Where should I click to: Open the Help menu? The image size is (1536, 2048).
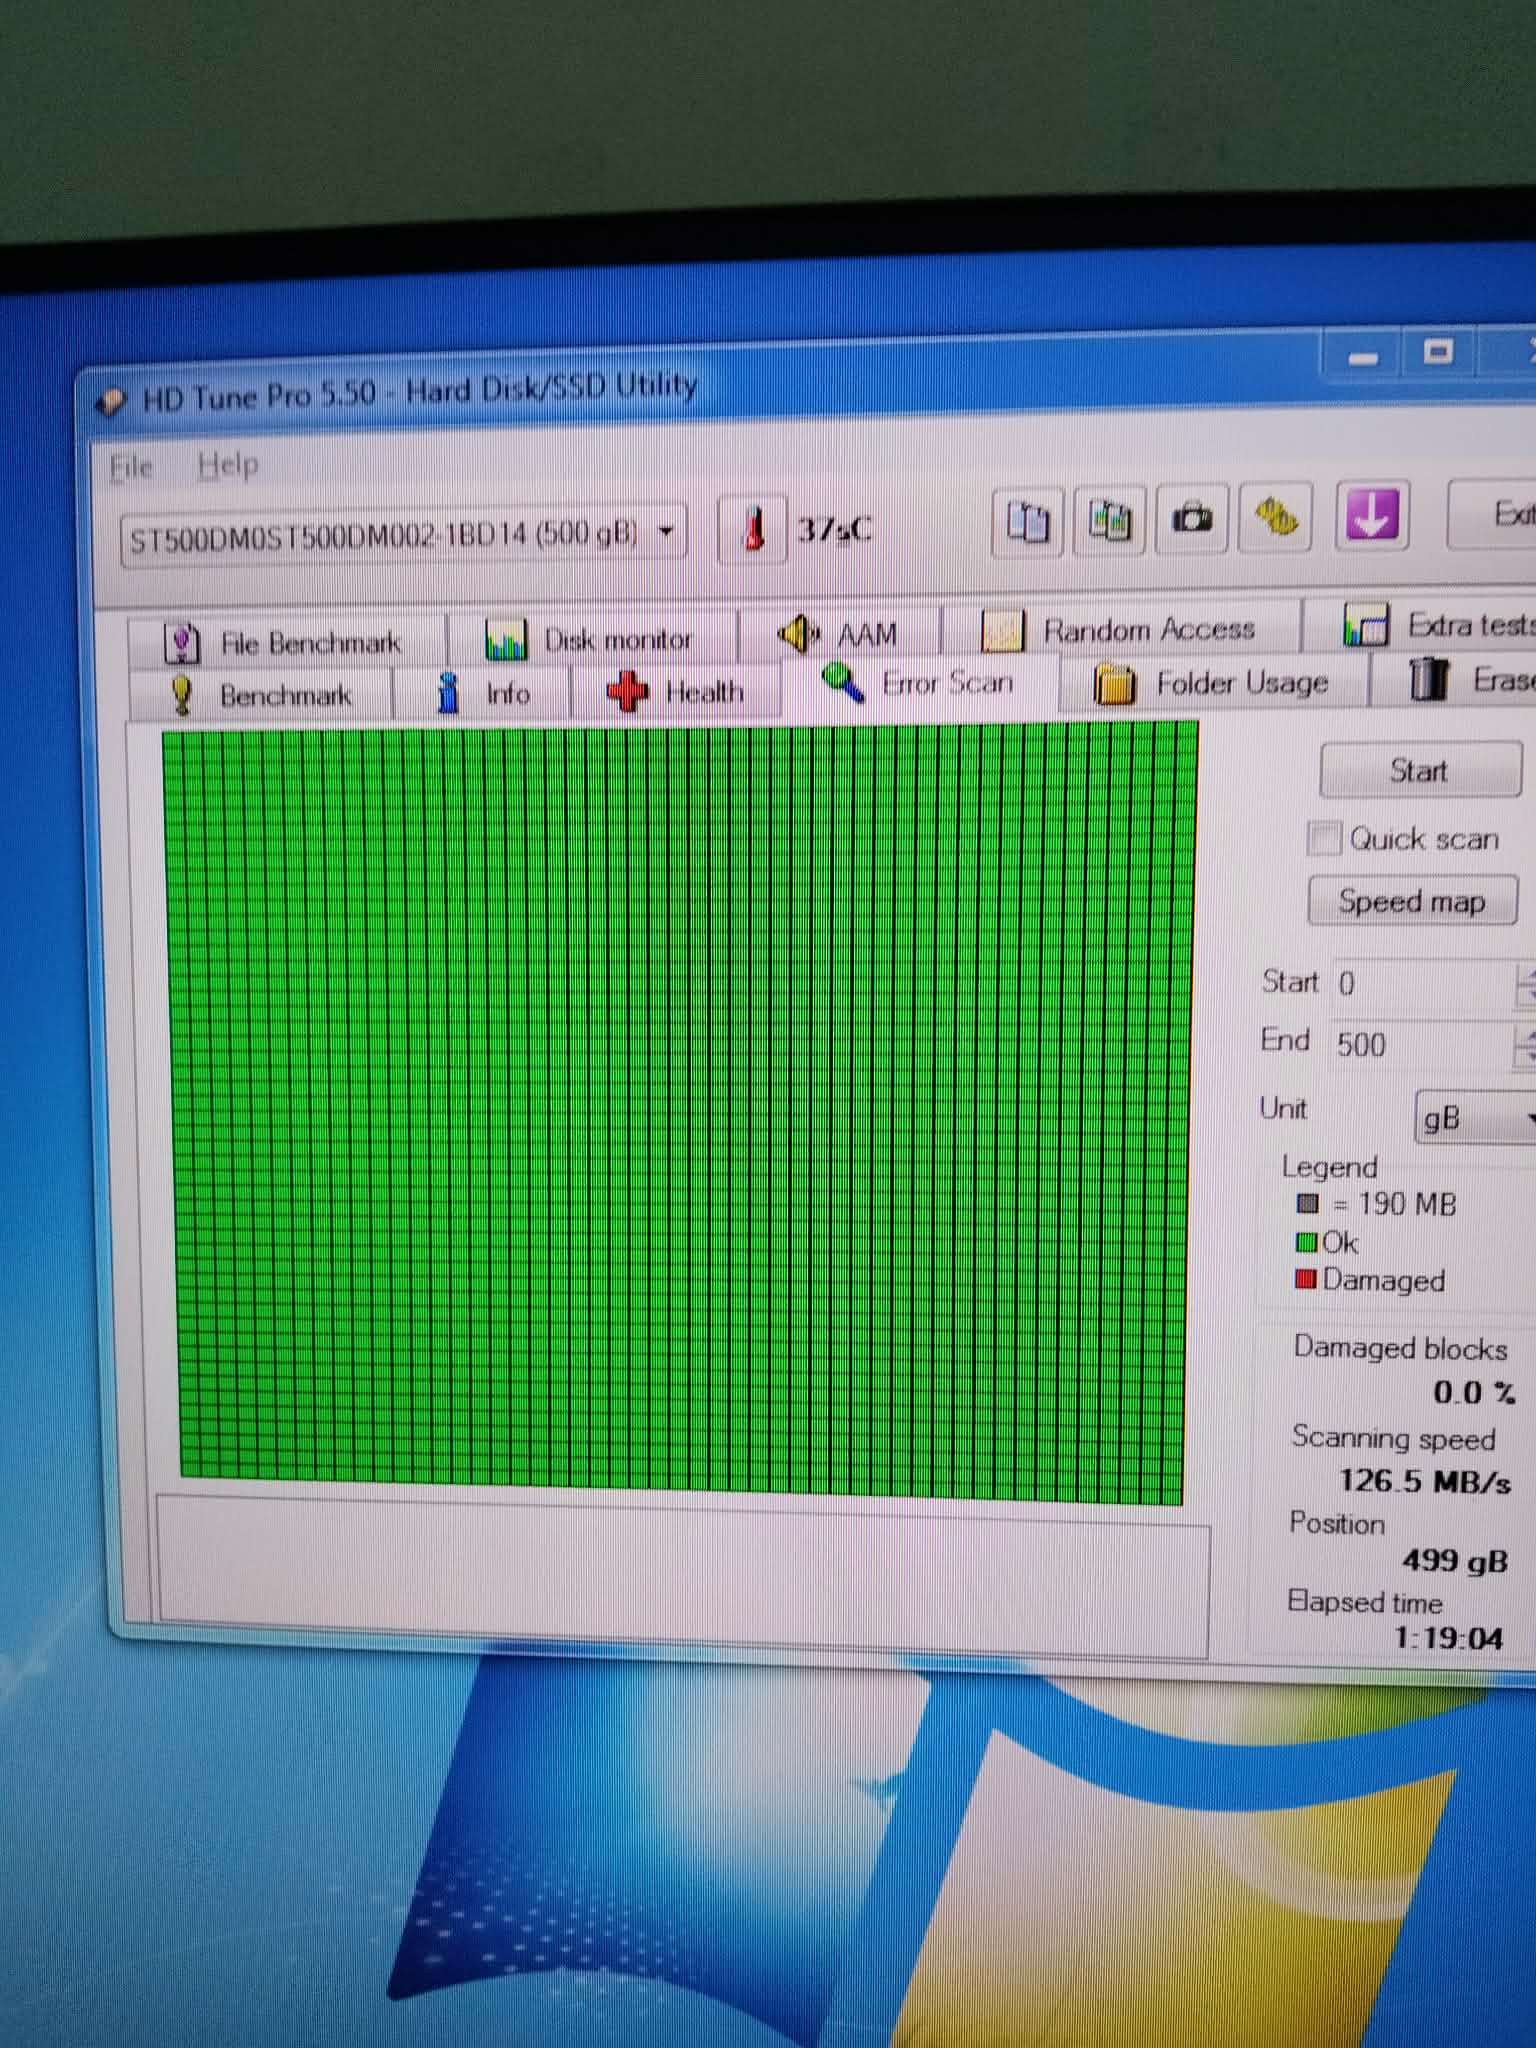click(228, 465)
